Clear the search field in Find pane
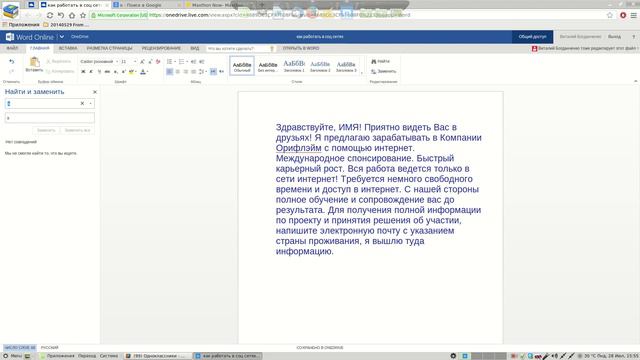This screenshot has width=640, height=360. click(x=82, y=104)
